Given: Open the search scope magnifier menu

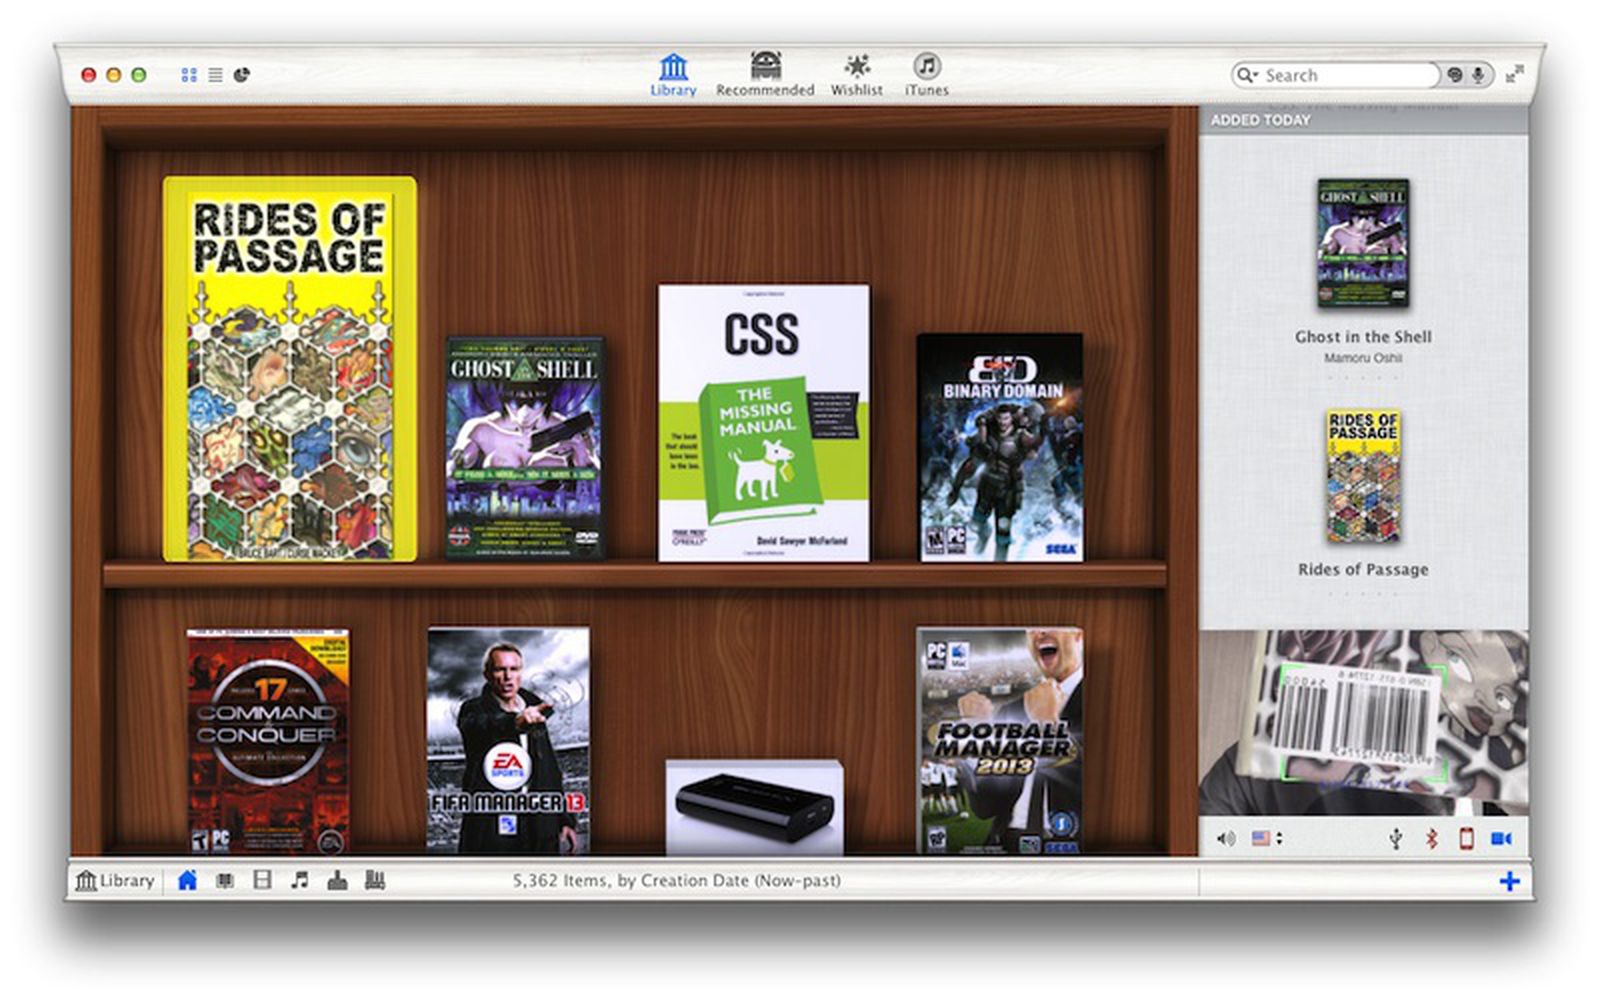Looking at the screenshot, I should 1247,74.
